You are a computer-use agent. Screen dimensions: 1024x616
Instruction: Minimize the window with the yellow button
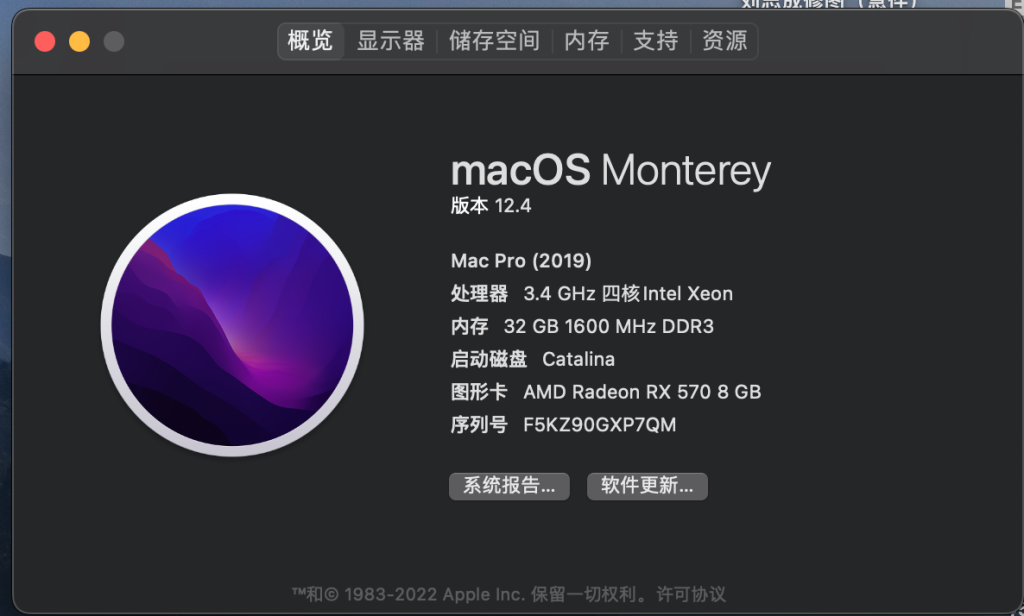click(x=80, y=42)
